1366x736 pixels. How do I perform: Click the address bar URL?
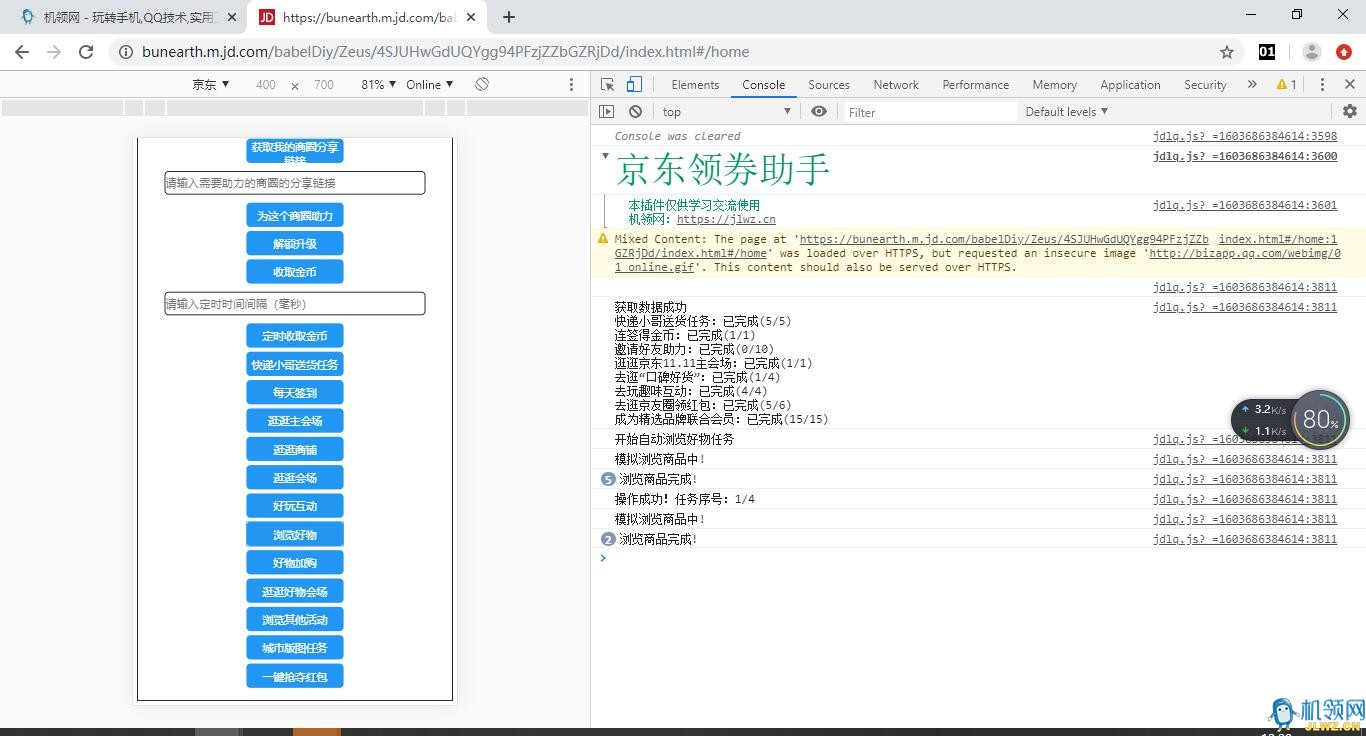445,52
